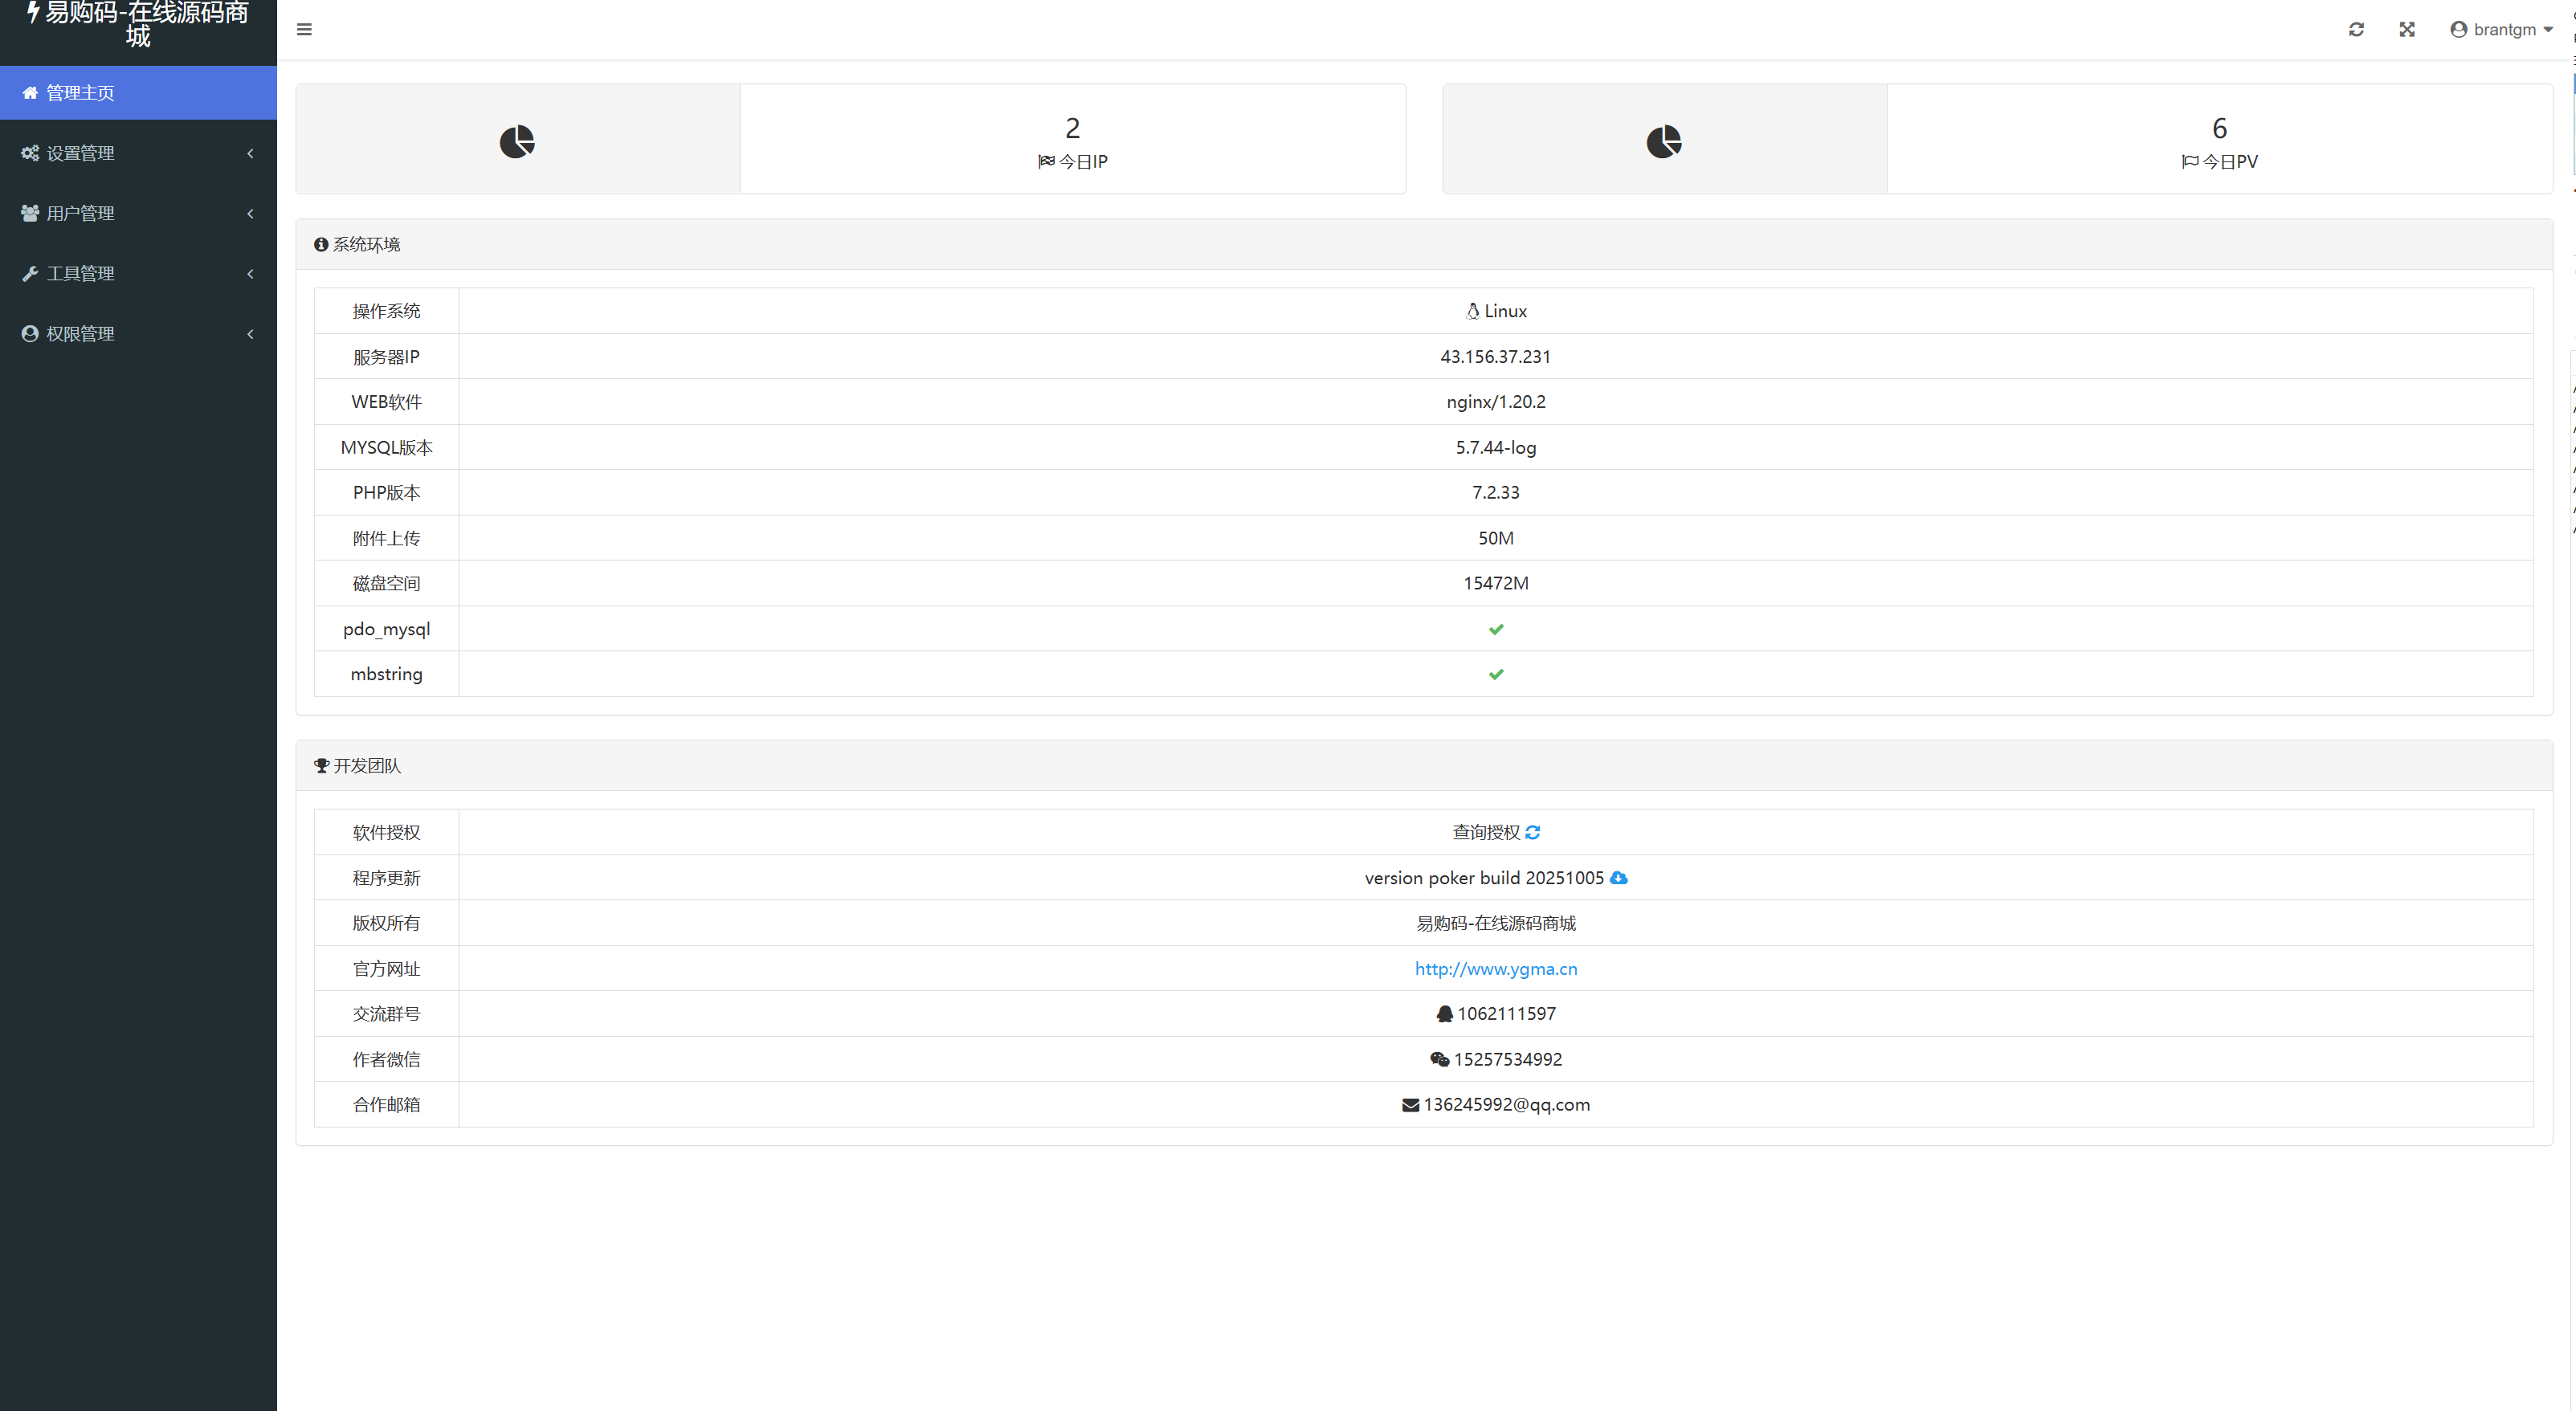
Task: Open the http://www.ygma.cn link
Action: coord(1495,968)
